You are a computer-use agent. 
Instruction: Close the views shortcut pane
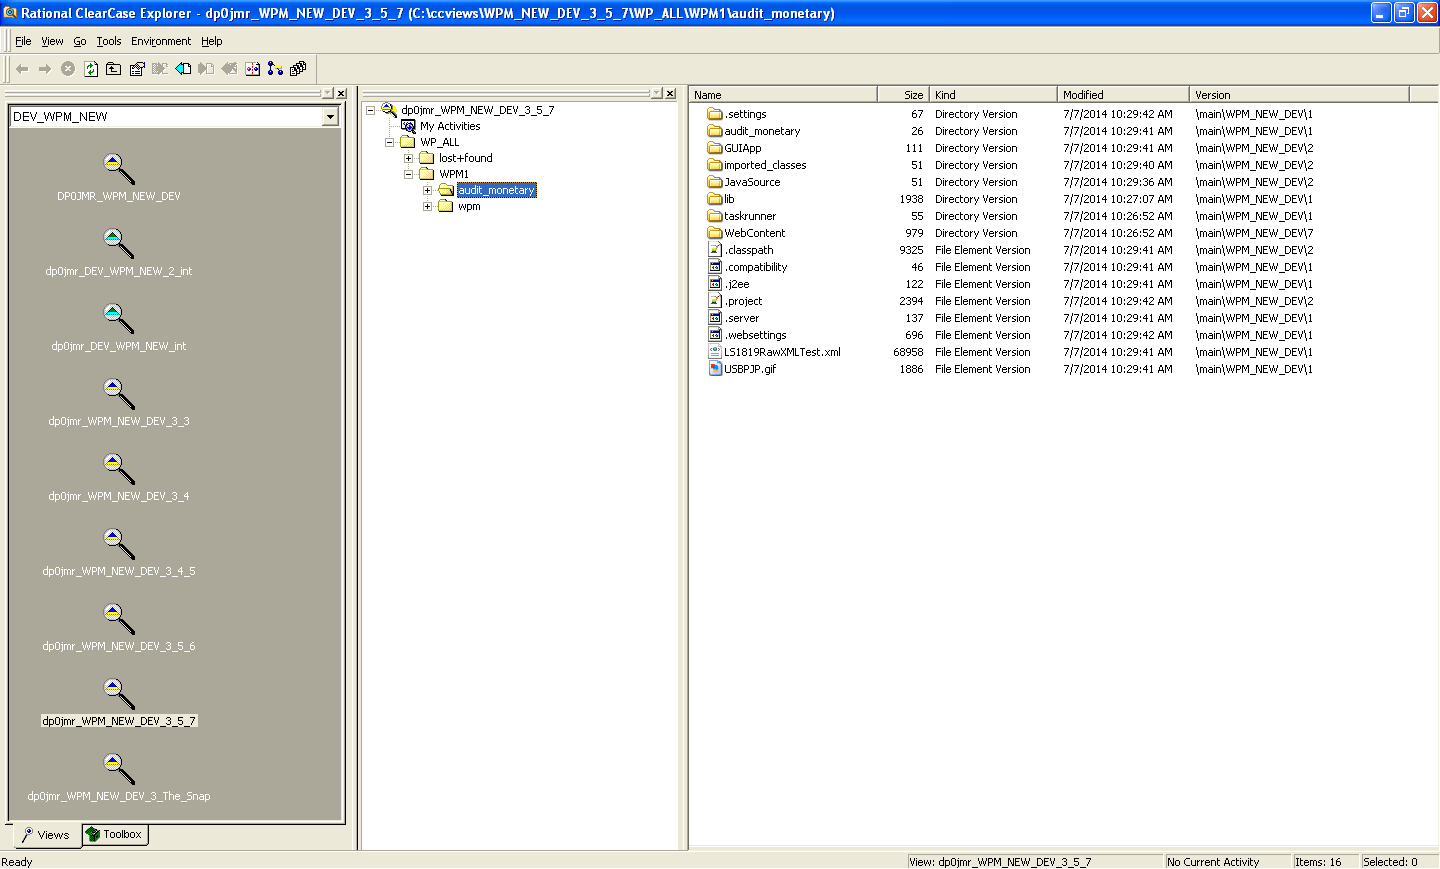pyautogui.click(x=341, y=93)
